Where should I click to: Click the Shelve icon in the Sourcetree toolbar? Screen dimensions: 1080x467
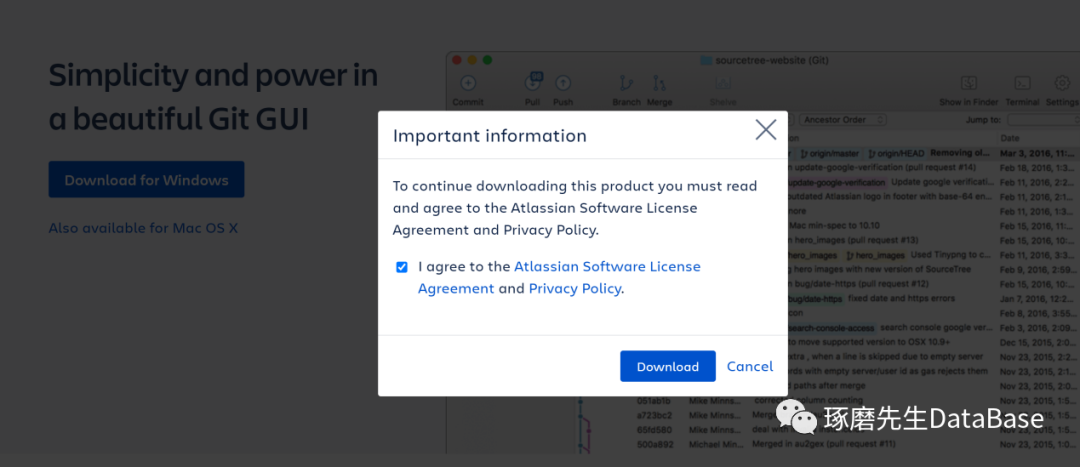coord(723,83)
